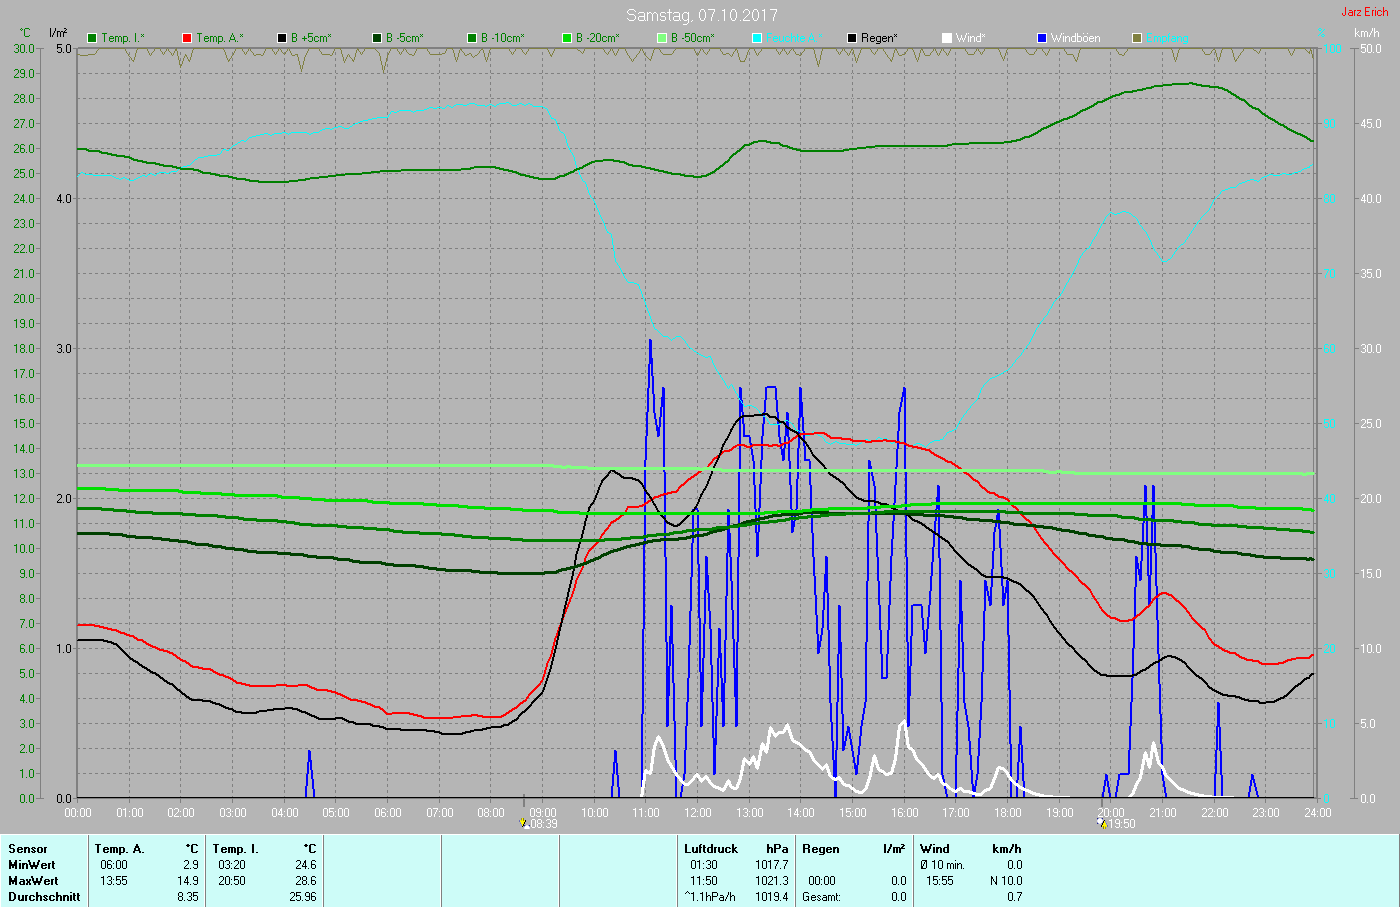Select the Temp. A. column header
The width and height of the screenshot is (1400, 907).
coord(119,849)
